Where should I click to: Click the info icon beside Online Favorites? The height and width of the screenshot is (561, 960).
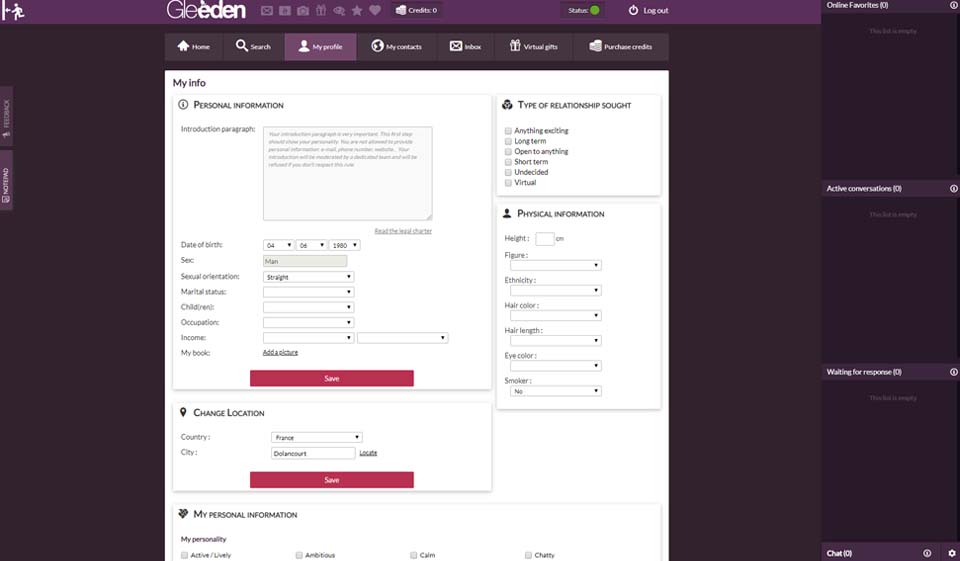[x=952, y=5]
